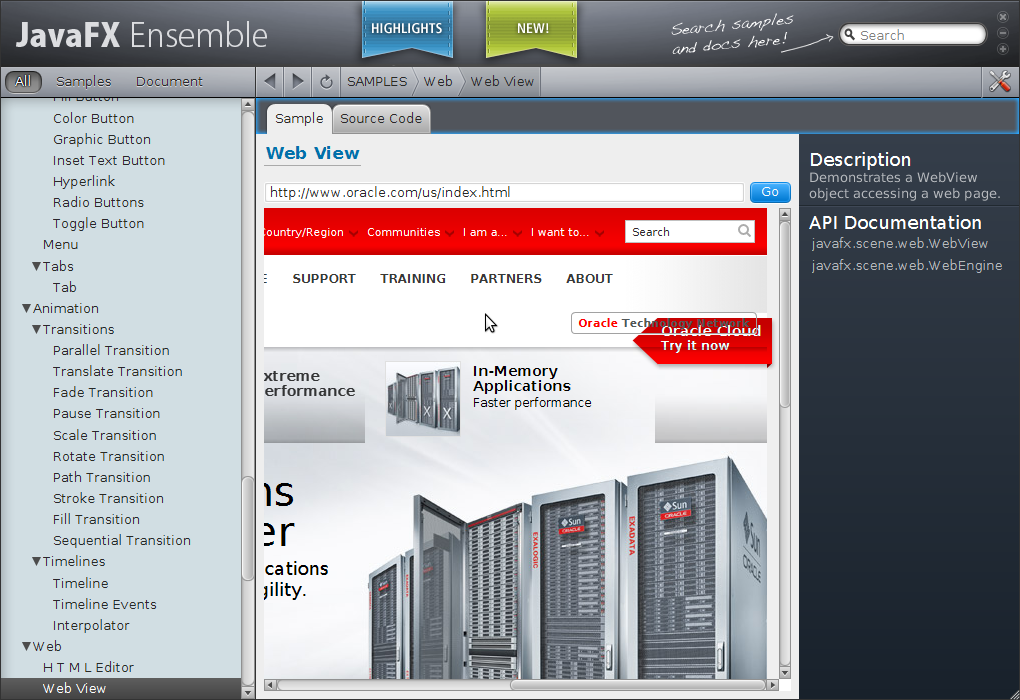Click the magnifier icon in Oracle search box
This screenshot has width=1020, height=700.
pyautogui.click(x=745, y=231)
